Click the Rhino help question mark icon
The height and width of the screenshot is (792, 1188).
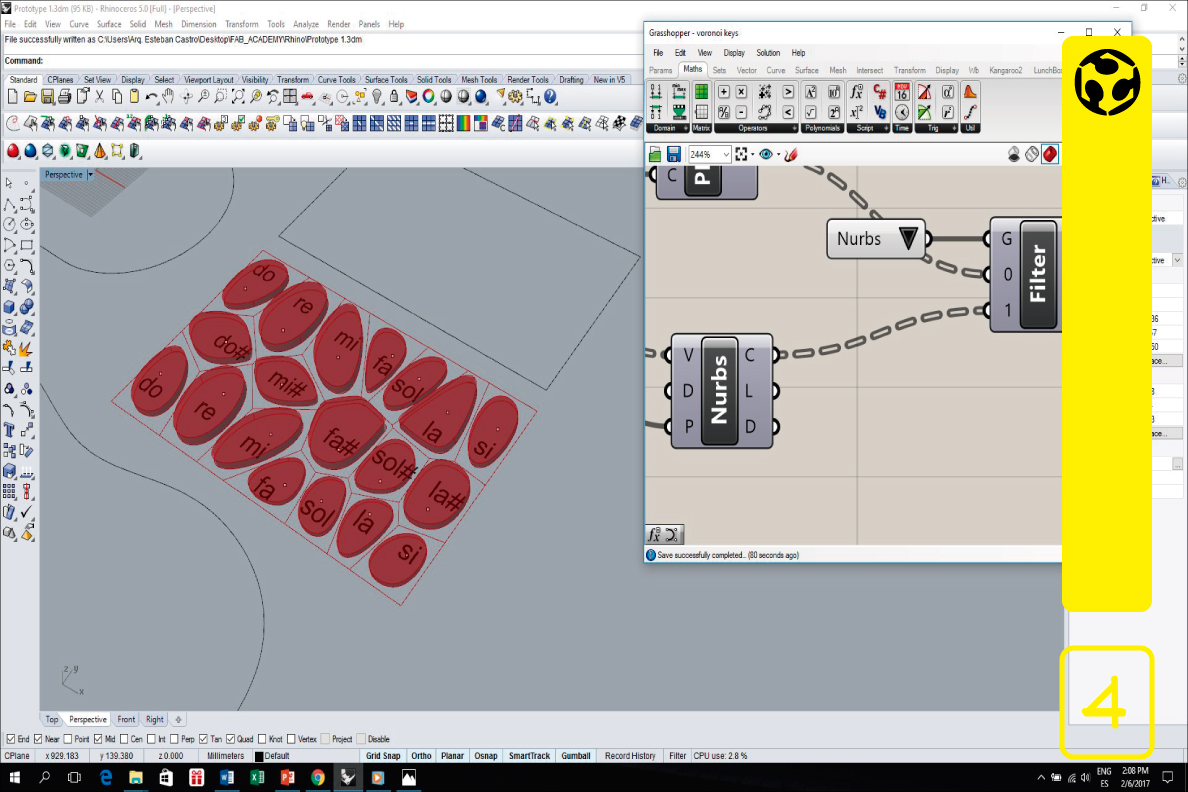[550, 97]
